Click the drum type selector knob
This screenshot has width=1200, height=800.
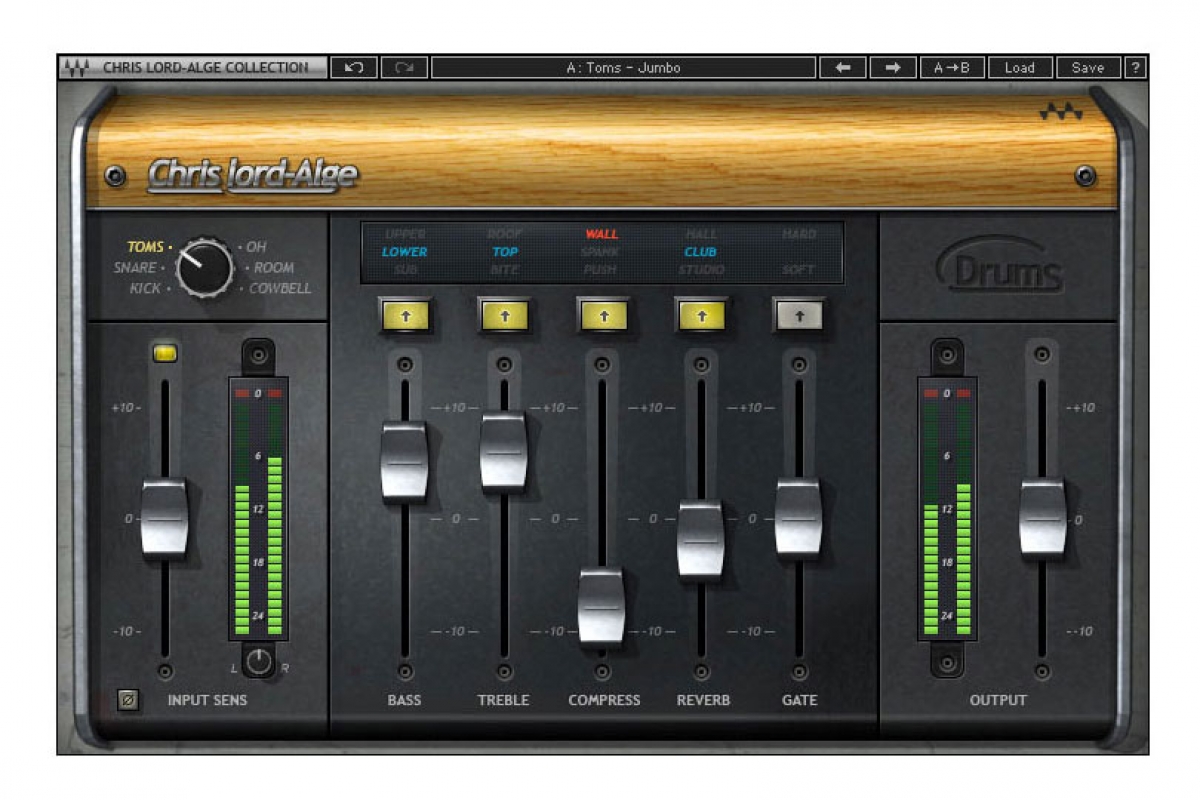(x=205, y=268)
